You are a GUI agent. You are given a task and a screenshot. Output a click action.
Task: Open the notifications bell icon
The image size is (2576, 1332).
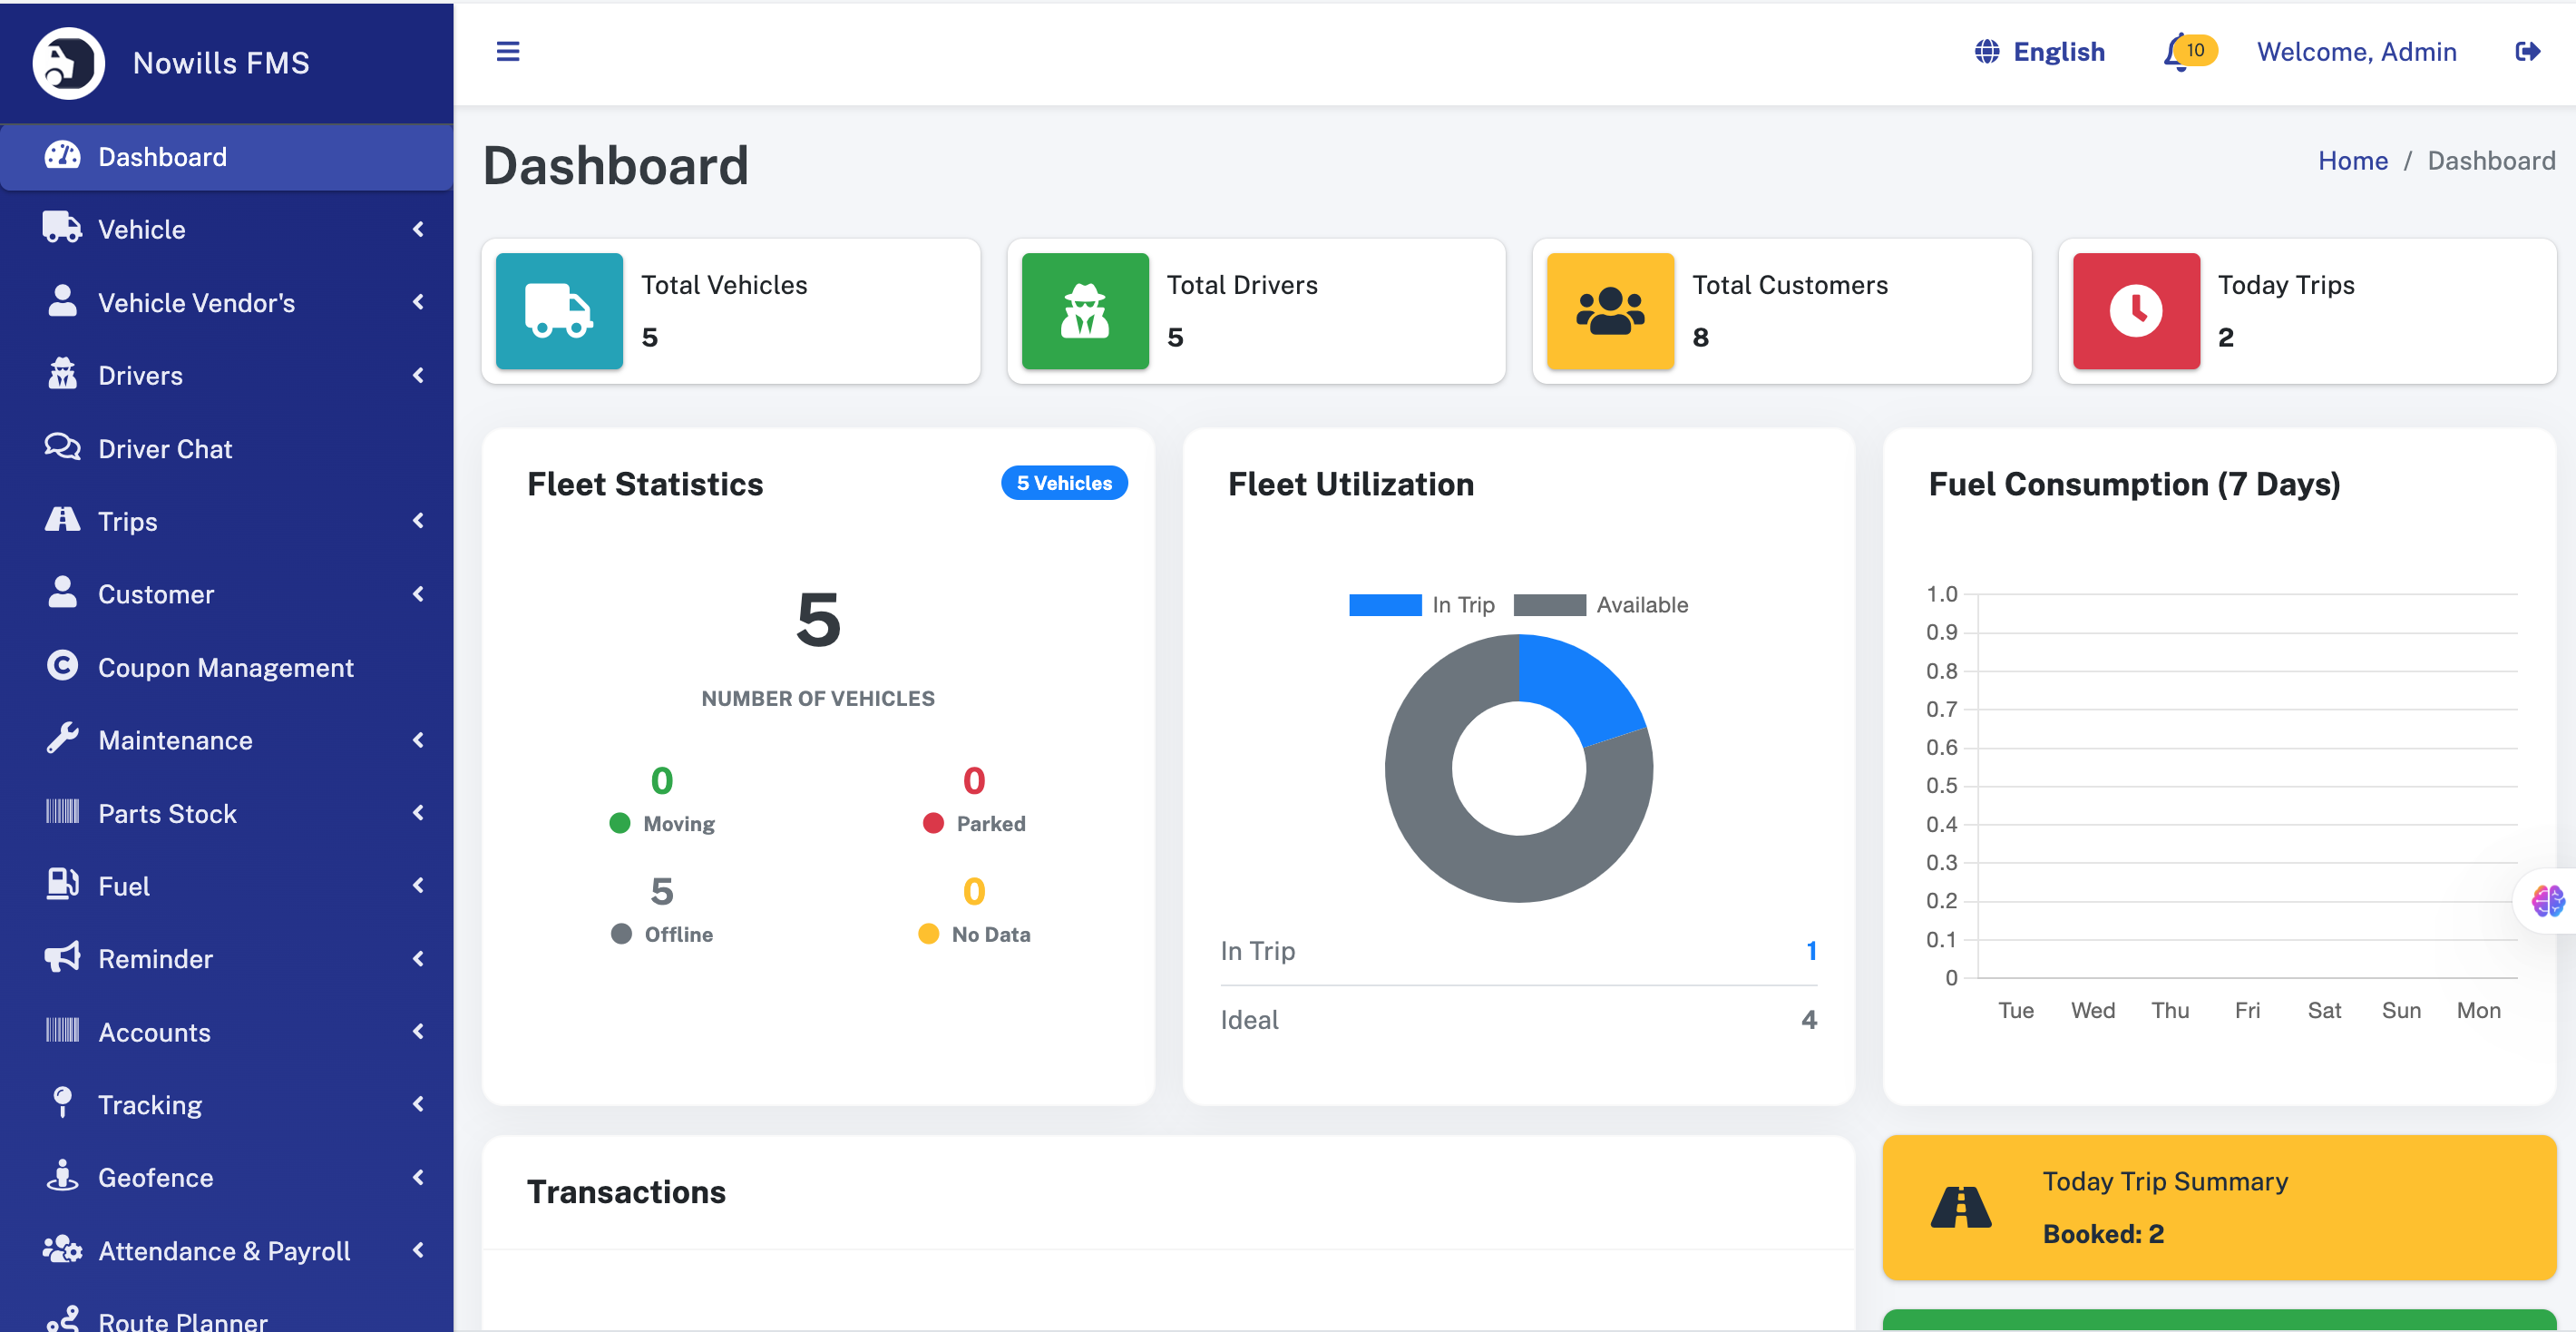point(2176,52)
